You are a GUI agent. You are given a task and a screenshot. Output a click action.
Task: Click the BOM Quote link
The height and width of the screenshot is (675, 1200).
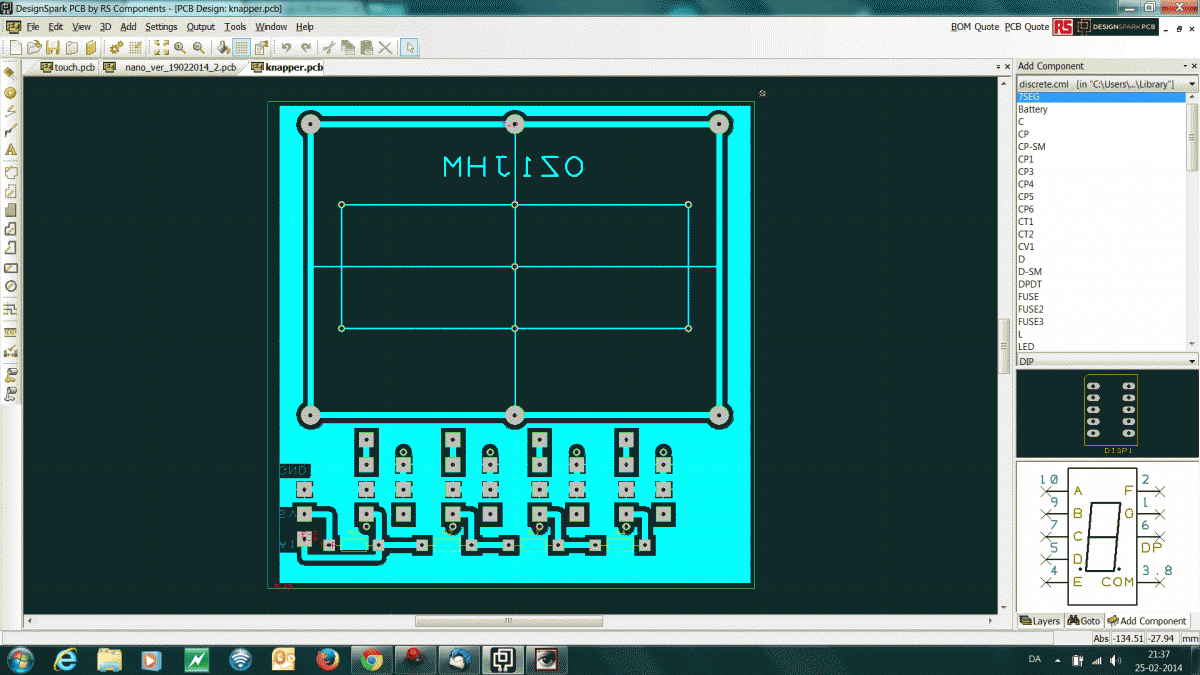tap(975, 27)
